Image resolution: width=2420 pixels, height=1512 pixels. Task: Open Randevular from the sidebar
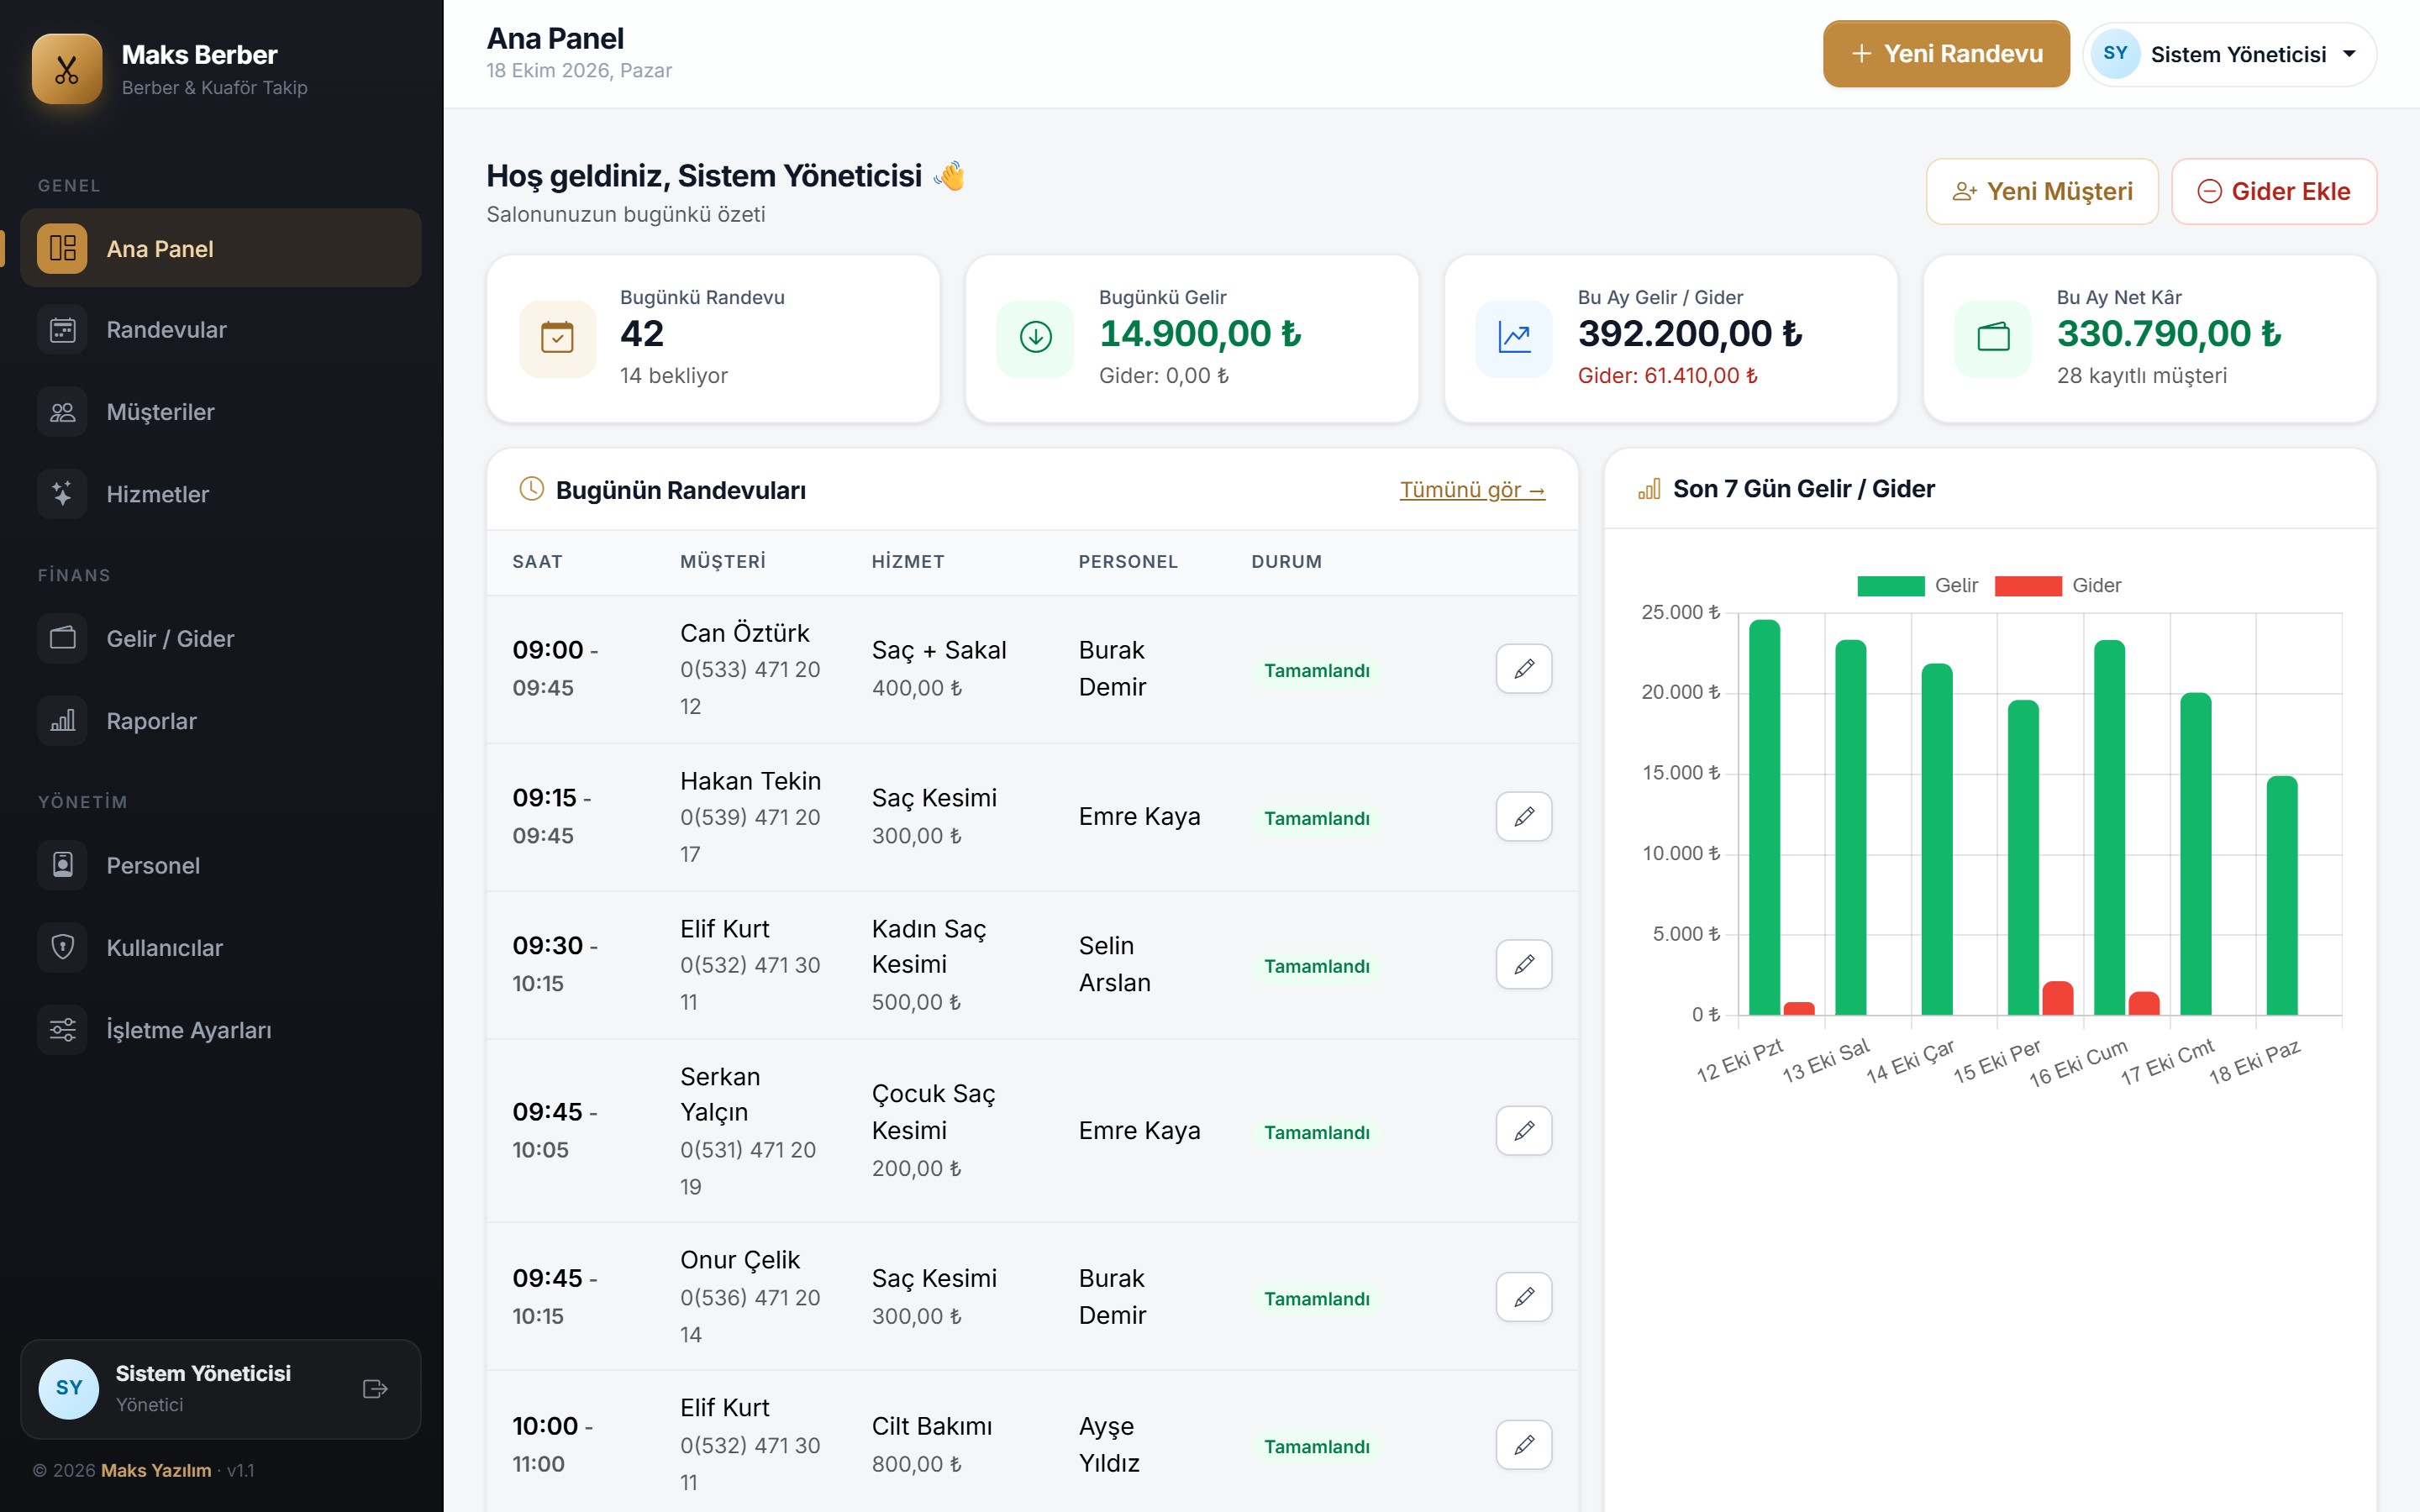point(221,330)
